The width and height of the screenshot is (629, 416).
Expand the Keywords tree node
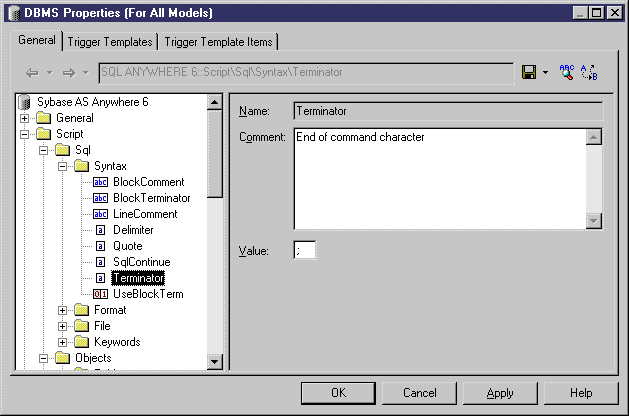[x=62, y=343]
